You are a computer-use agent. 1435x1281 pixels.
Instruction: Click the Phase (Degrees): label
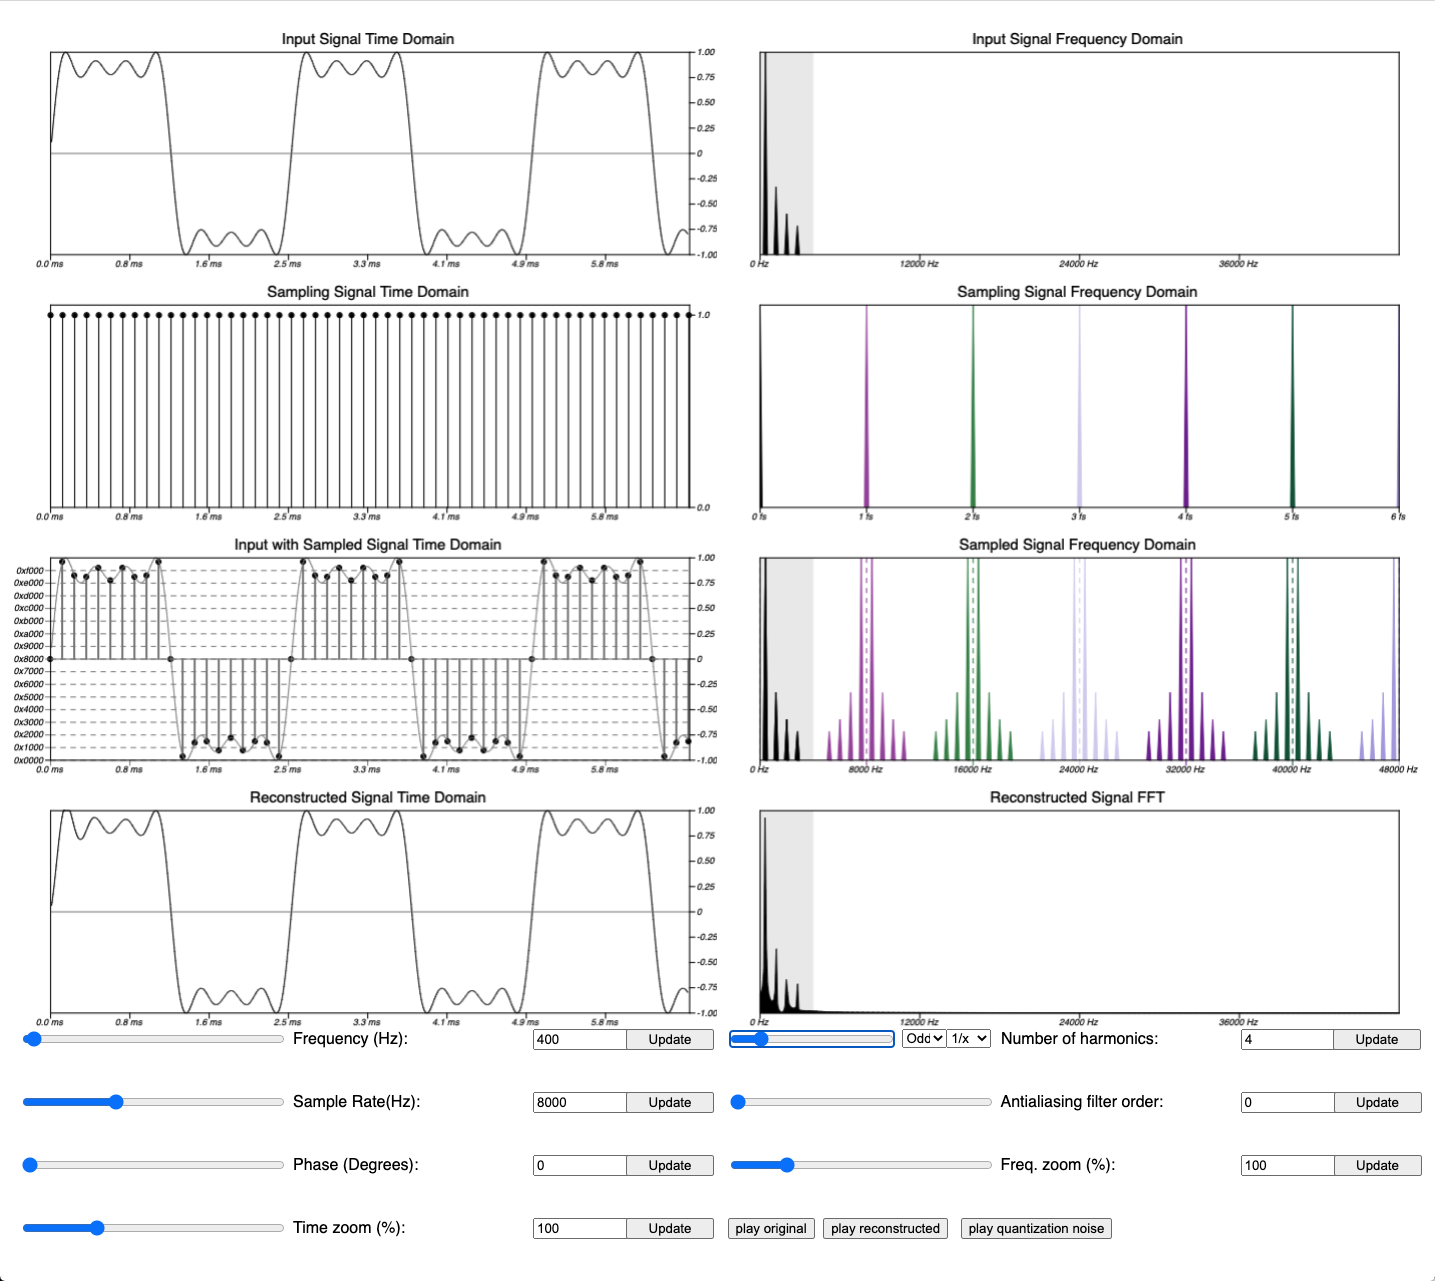[355, 1165]
